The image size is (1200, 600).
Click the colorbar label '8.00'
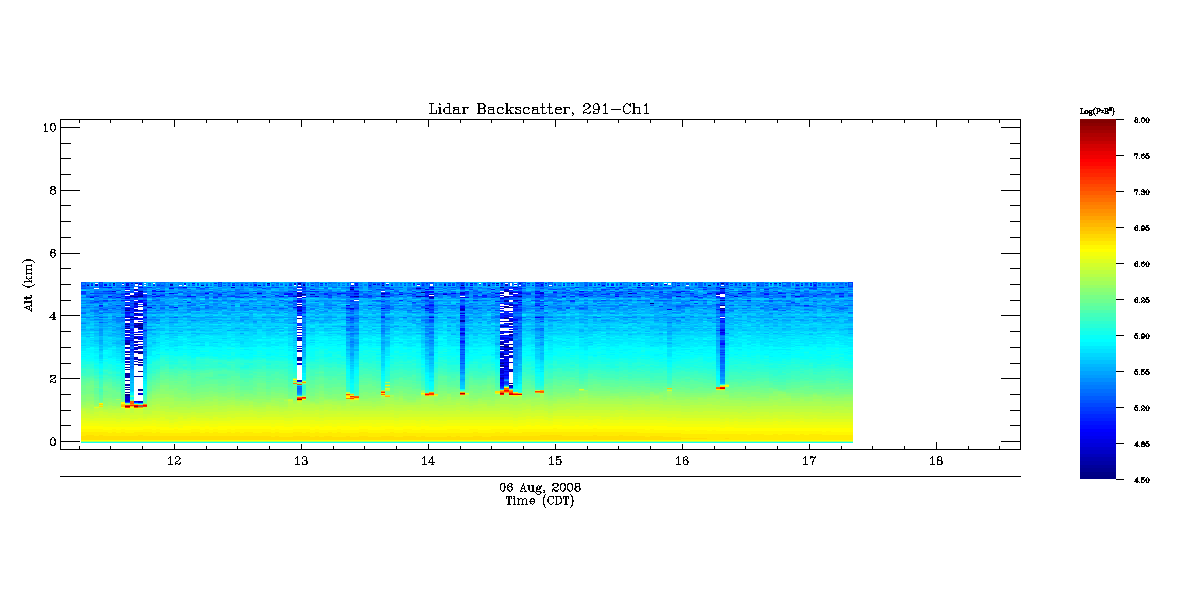1141,120
